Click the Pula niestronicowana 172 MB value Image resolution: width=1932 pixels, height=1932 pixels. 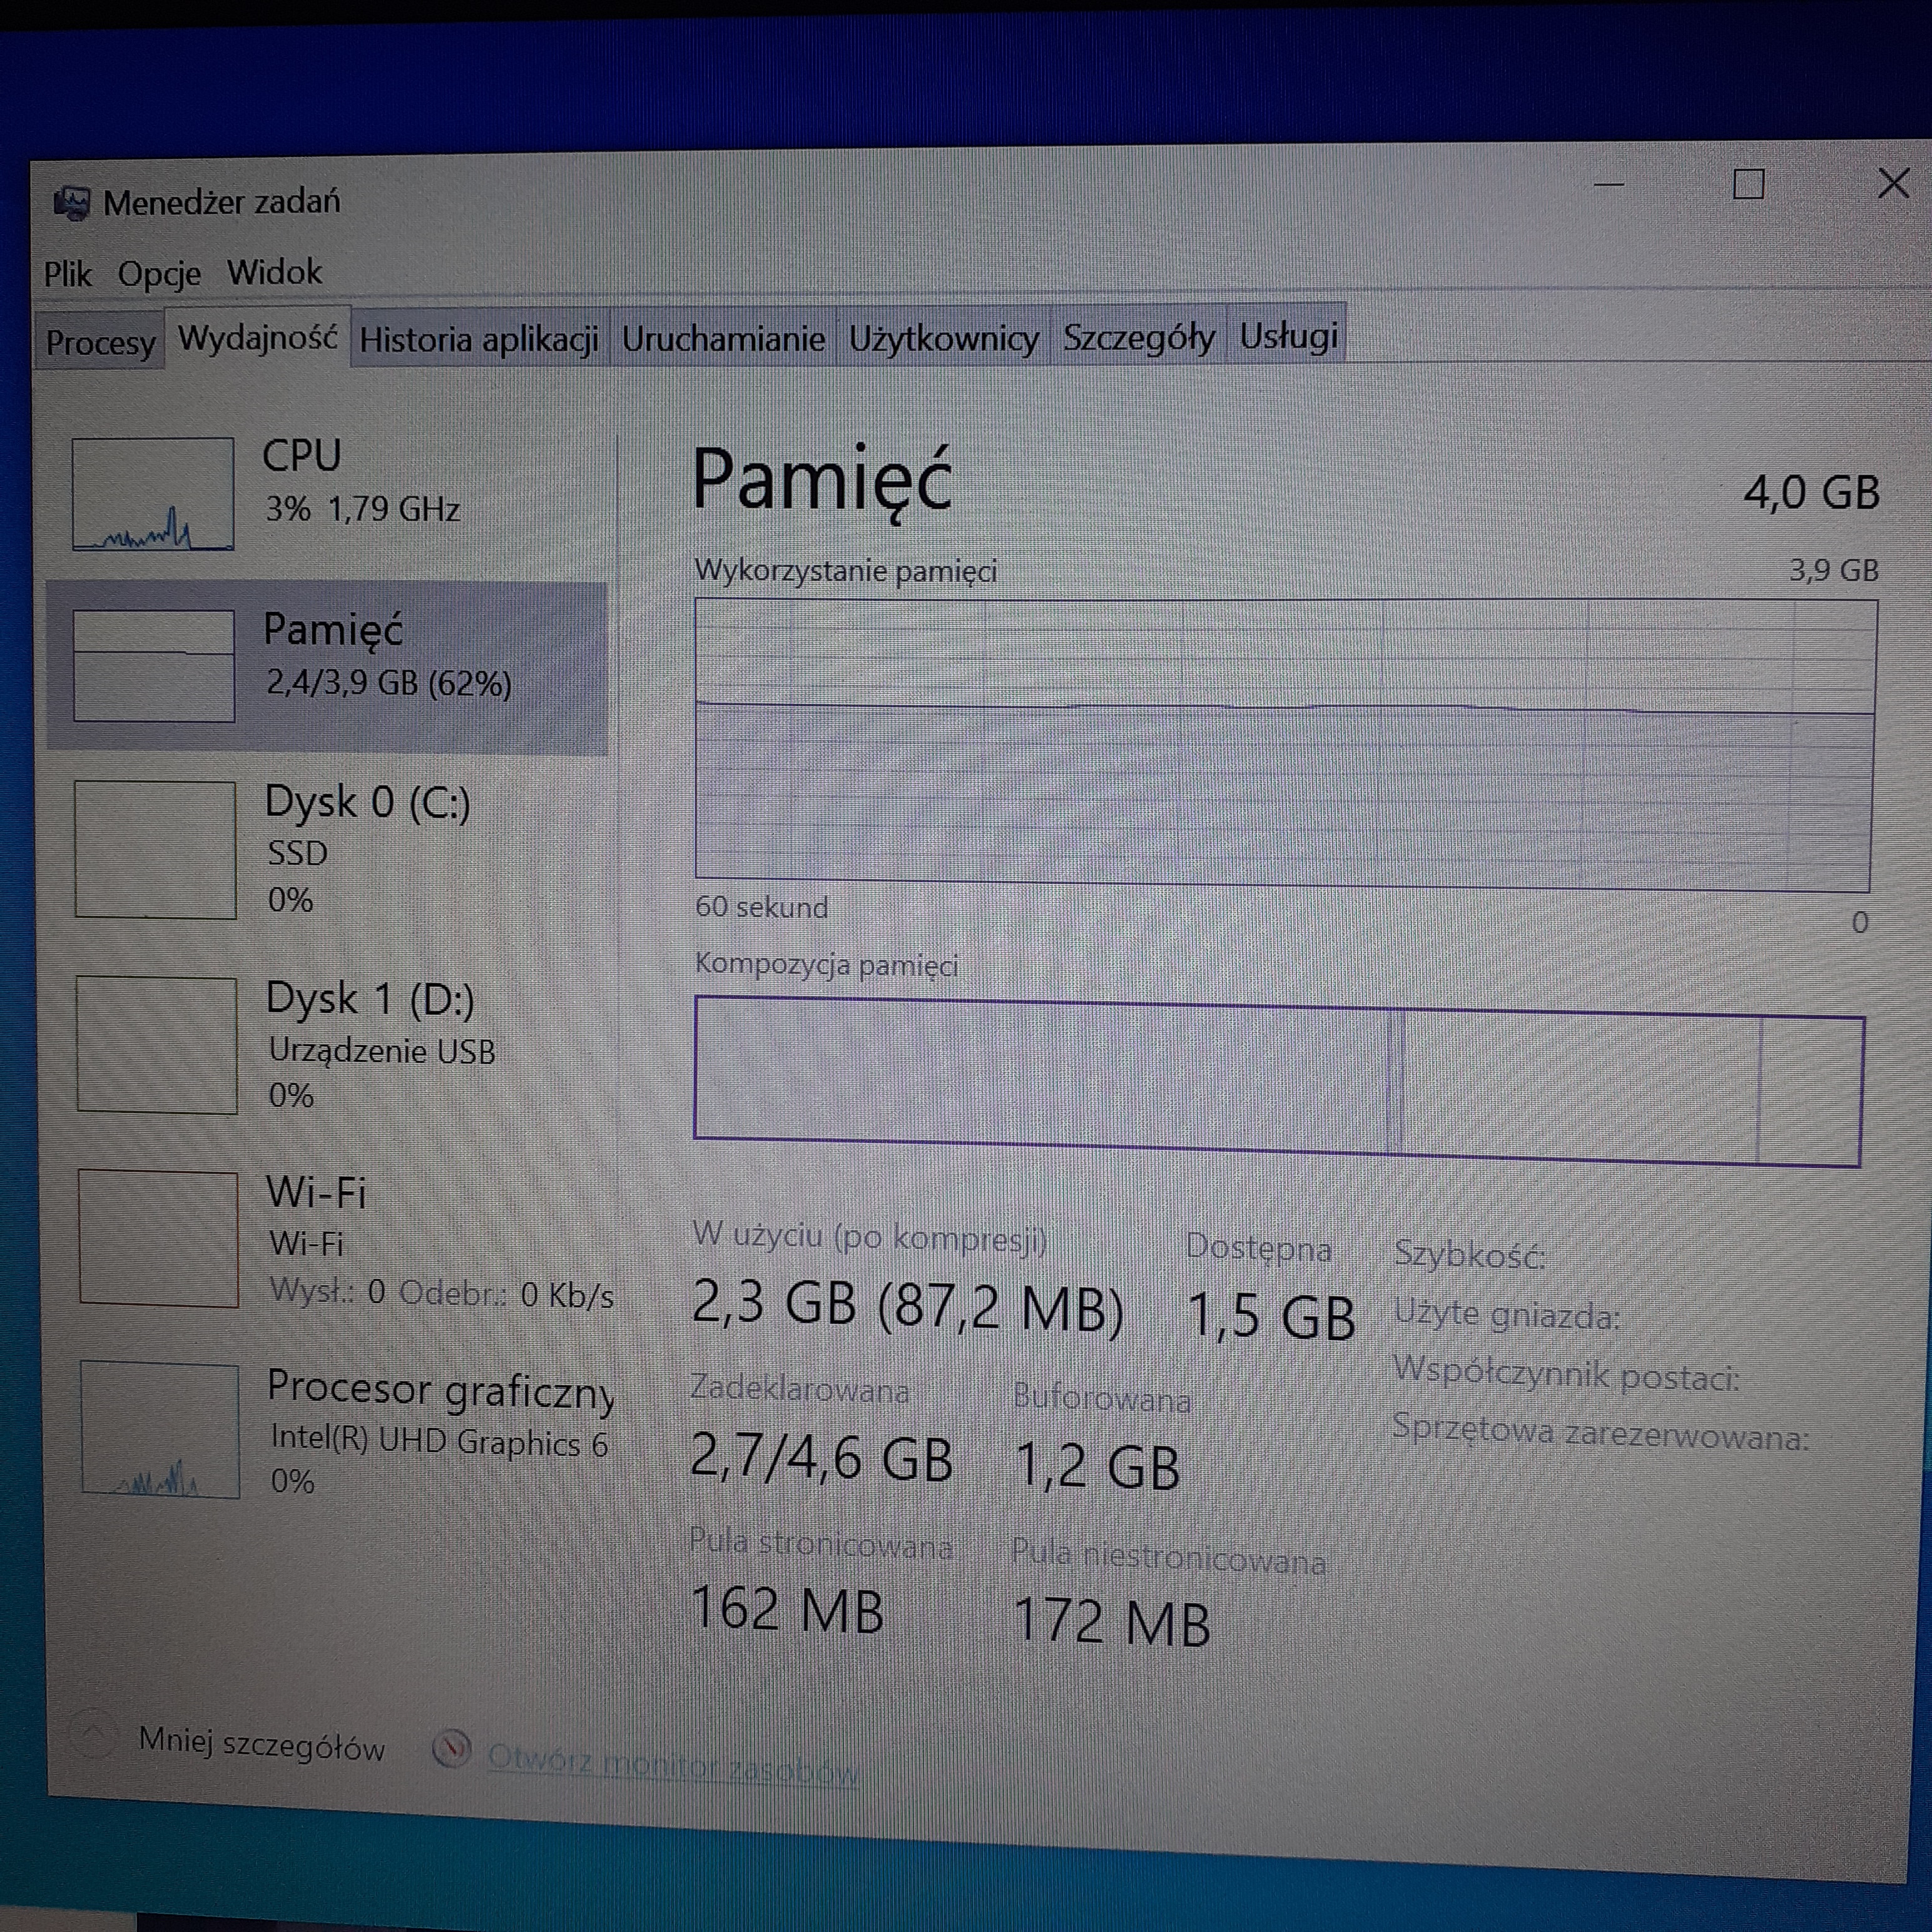point(1112,1621)
